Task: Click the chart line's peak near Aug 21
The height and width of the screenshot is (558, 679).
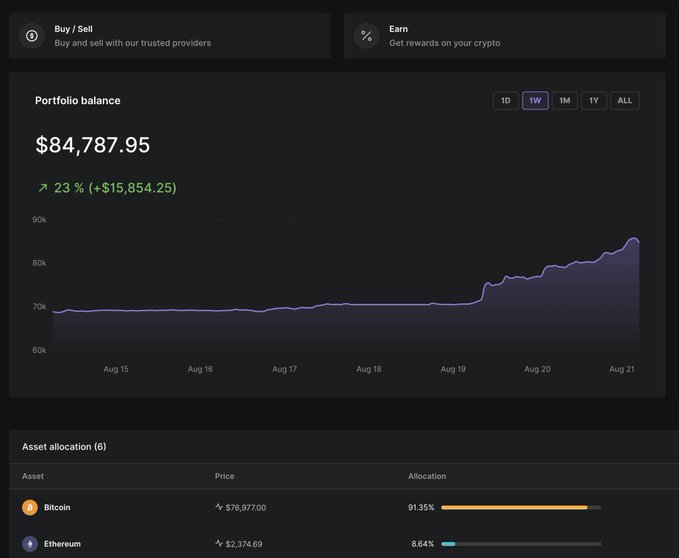Action: point(633,238)
